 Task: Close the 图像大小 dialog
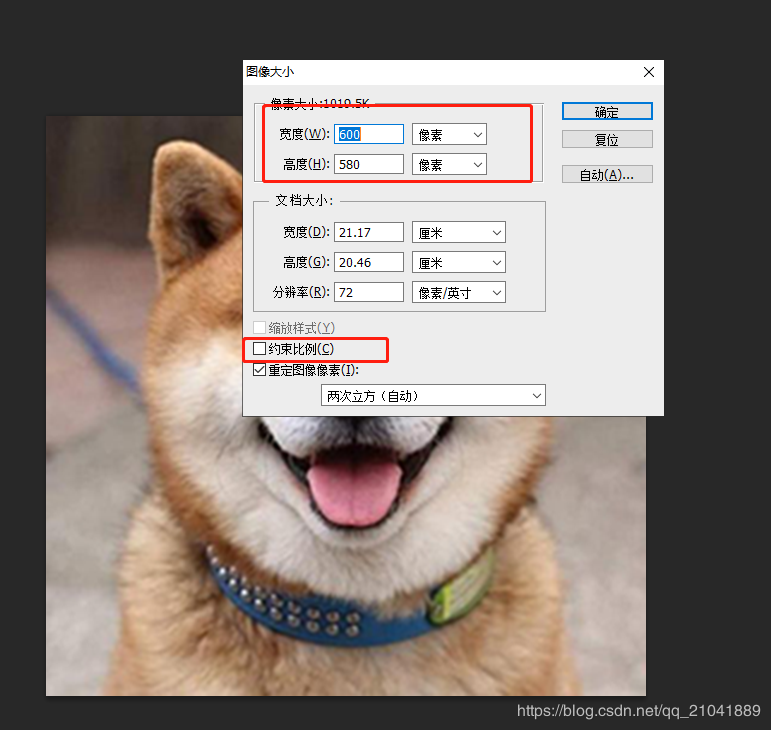click(649, 72)
